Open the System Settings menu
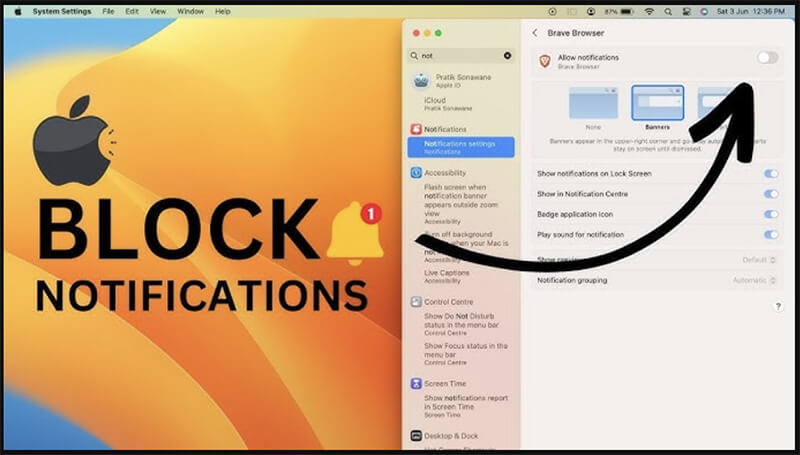The image size is (800, 455). click(60, 11)
